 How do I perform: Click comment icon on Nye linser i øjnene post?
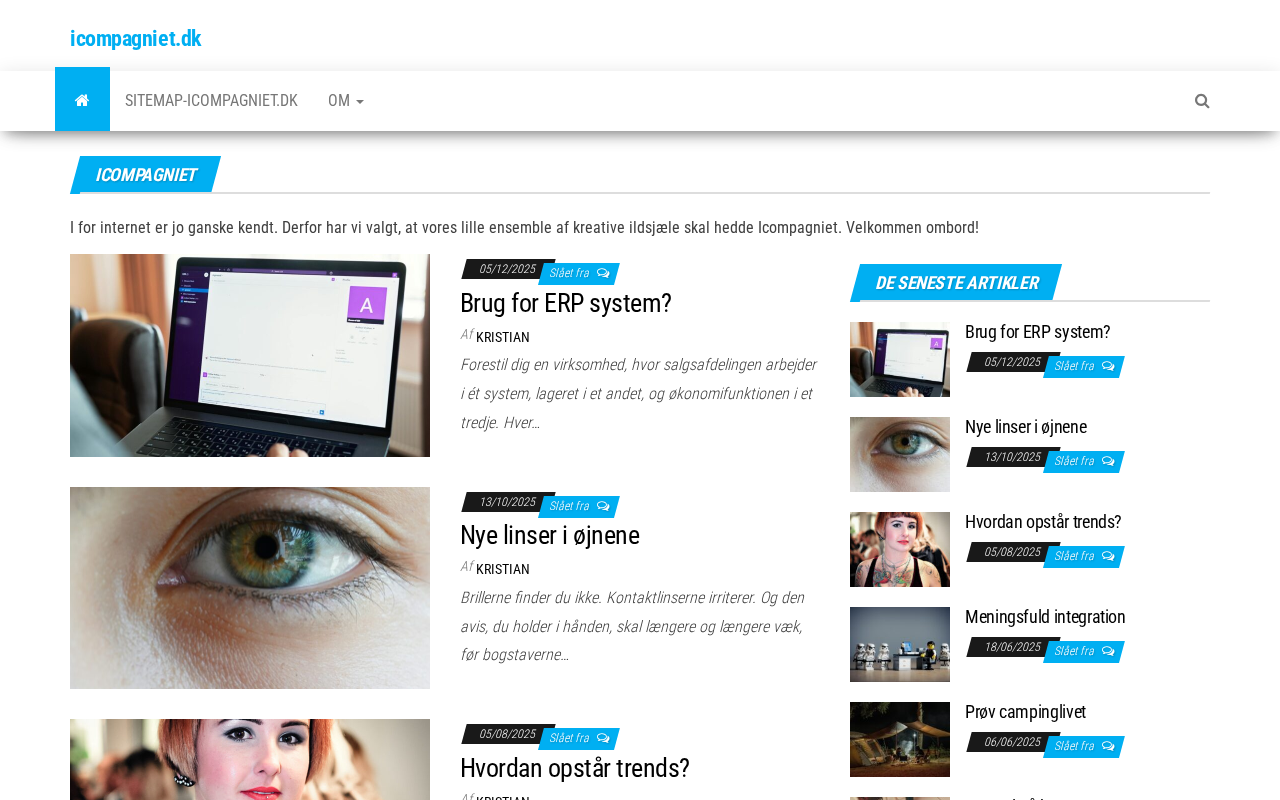click(x=603, y=506)
